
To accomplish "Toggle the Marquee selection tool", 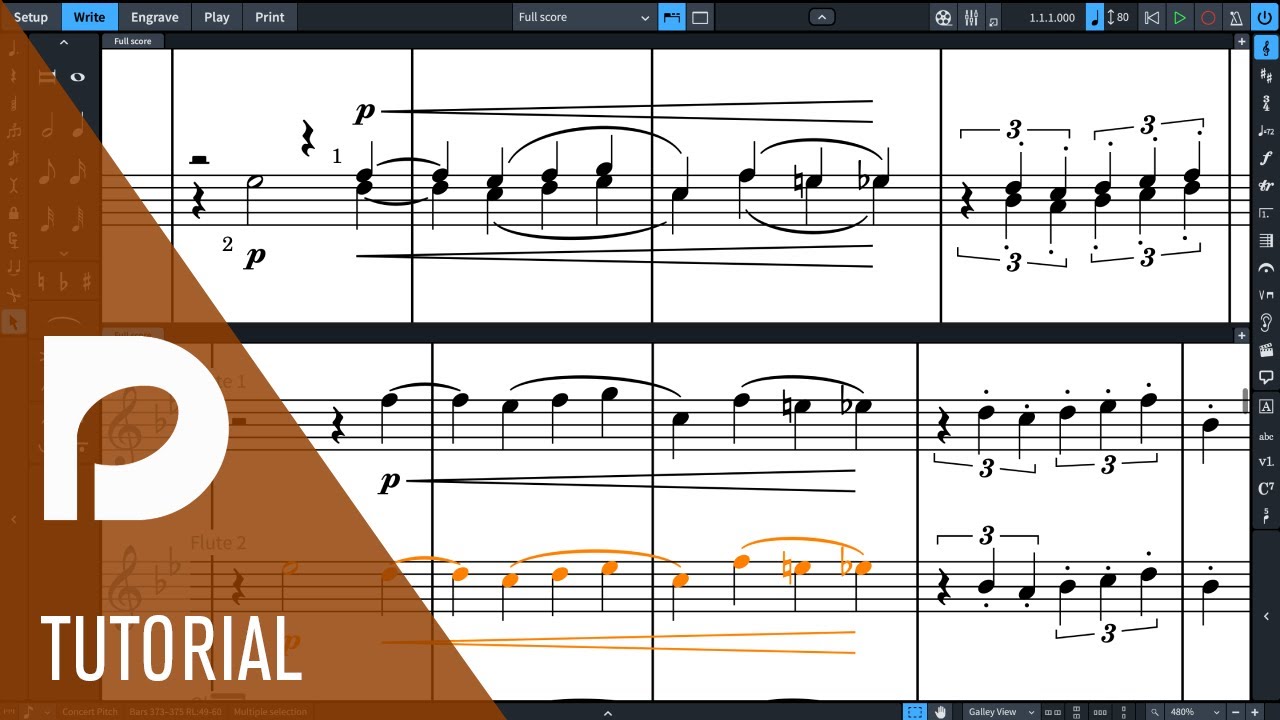I will coord(915,712).
